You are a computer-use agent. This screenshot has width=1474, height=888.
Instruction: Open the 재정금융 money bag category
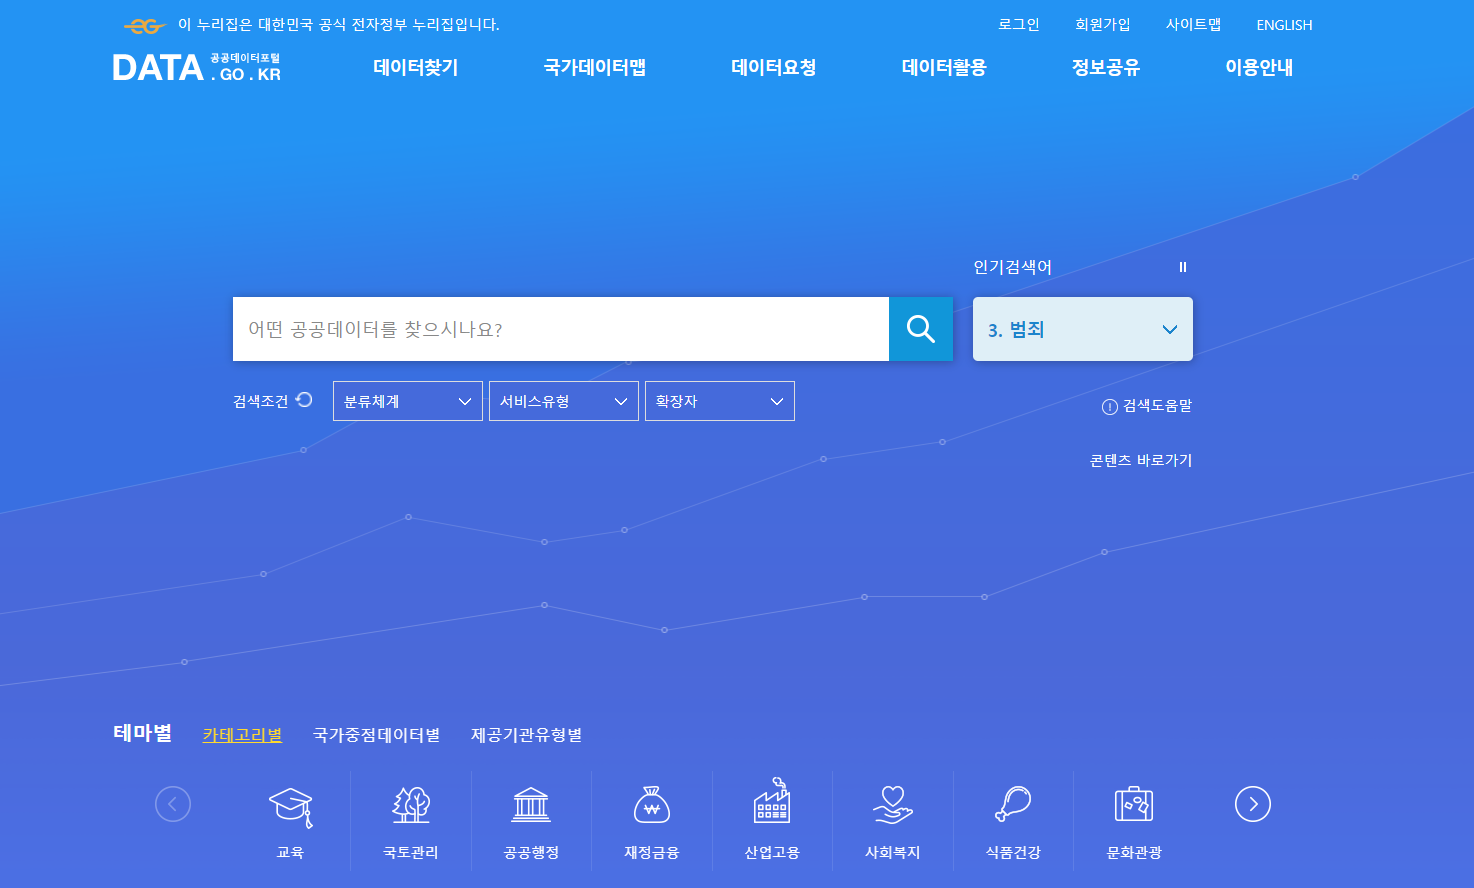(x=652, y=805)
